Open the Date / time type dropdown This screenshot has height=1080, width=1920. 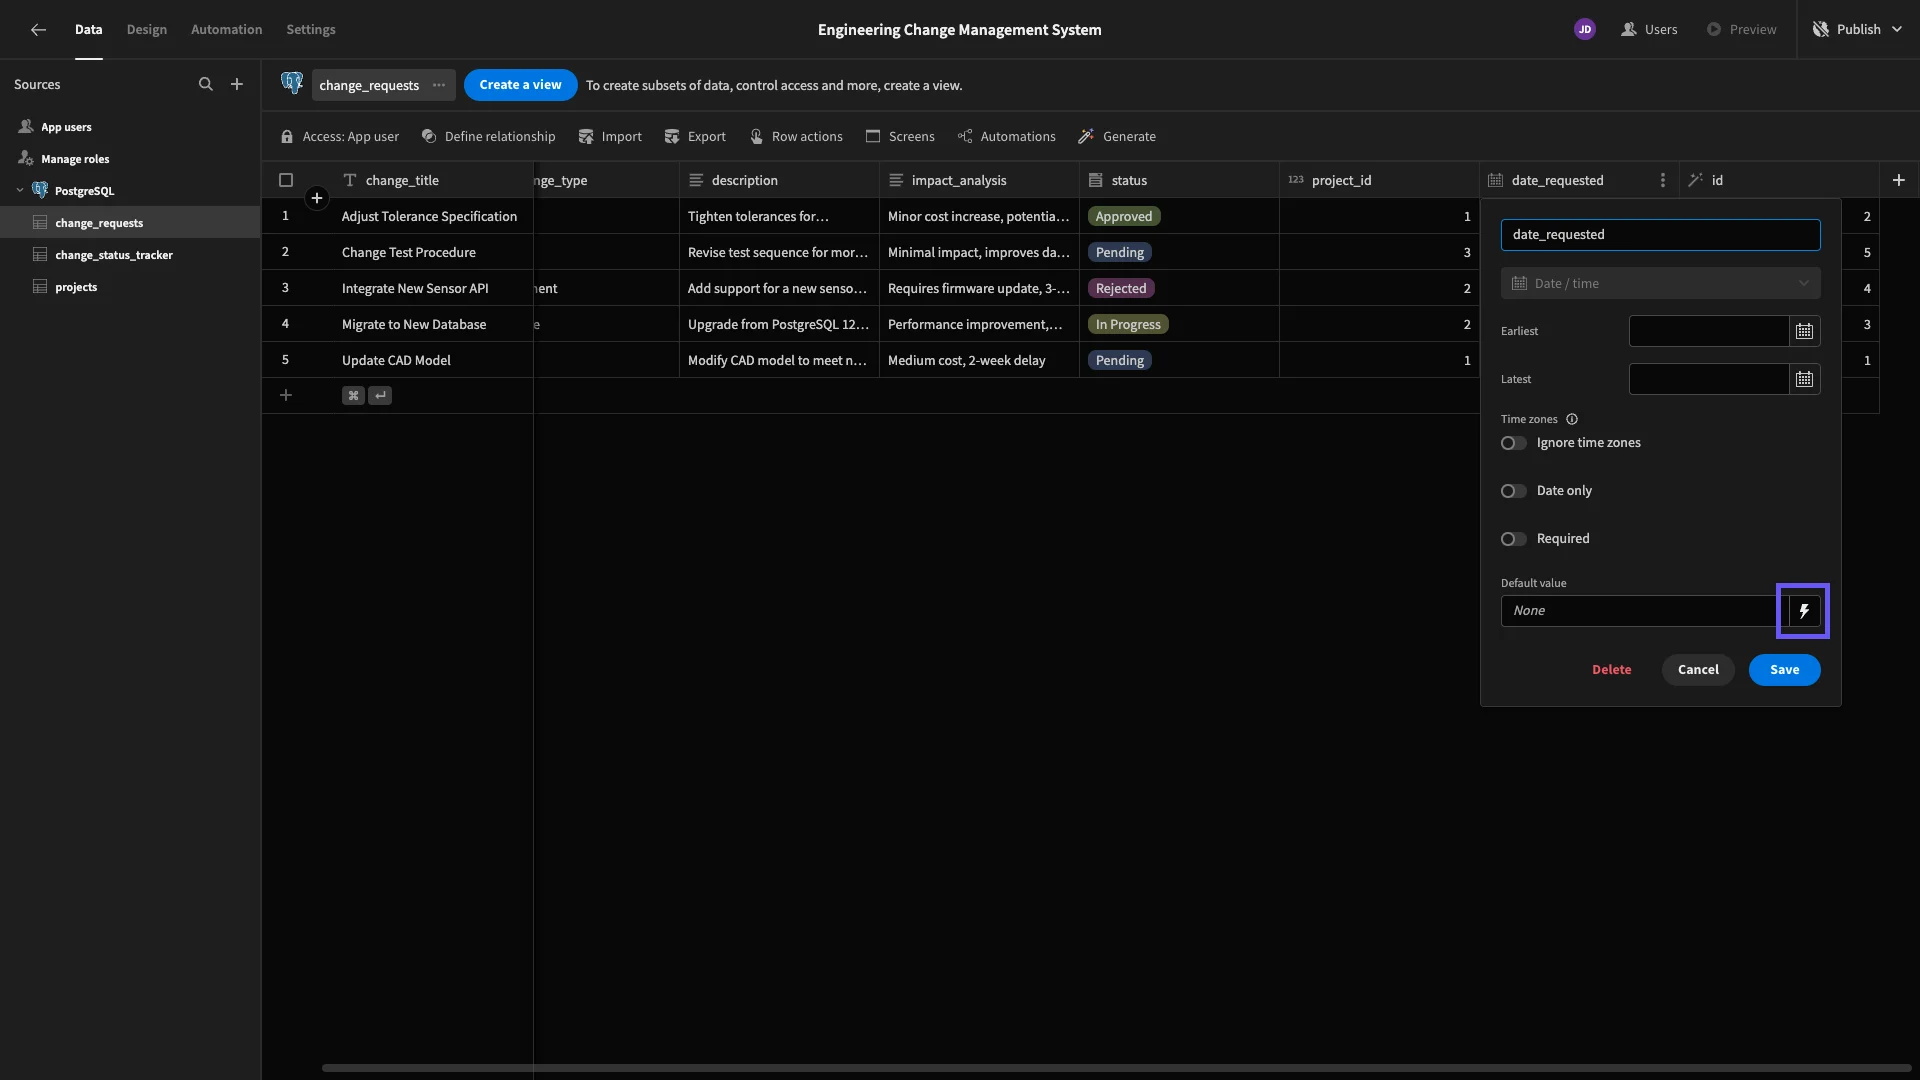1660,283
